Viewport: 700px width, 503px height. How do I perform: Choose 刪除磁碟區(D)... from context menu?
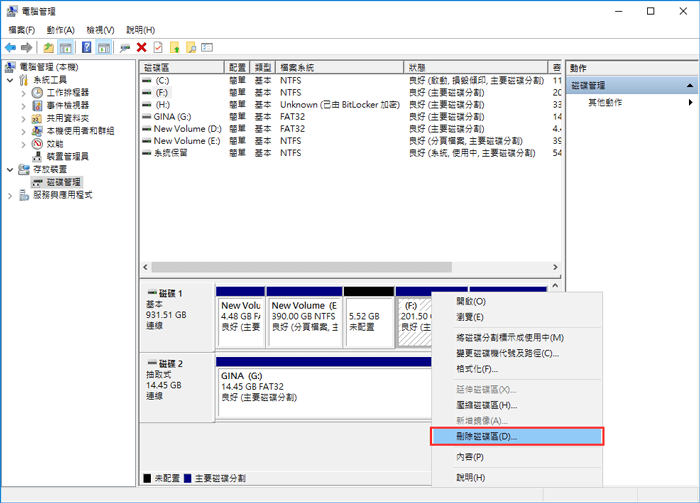pyautogui.click(x=517, y=436)
